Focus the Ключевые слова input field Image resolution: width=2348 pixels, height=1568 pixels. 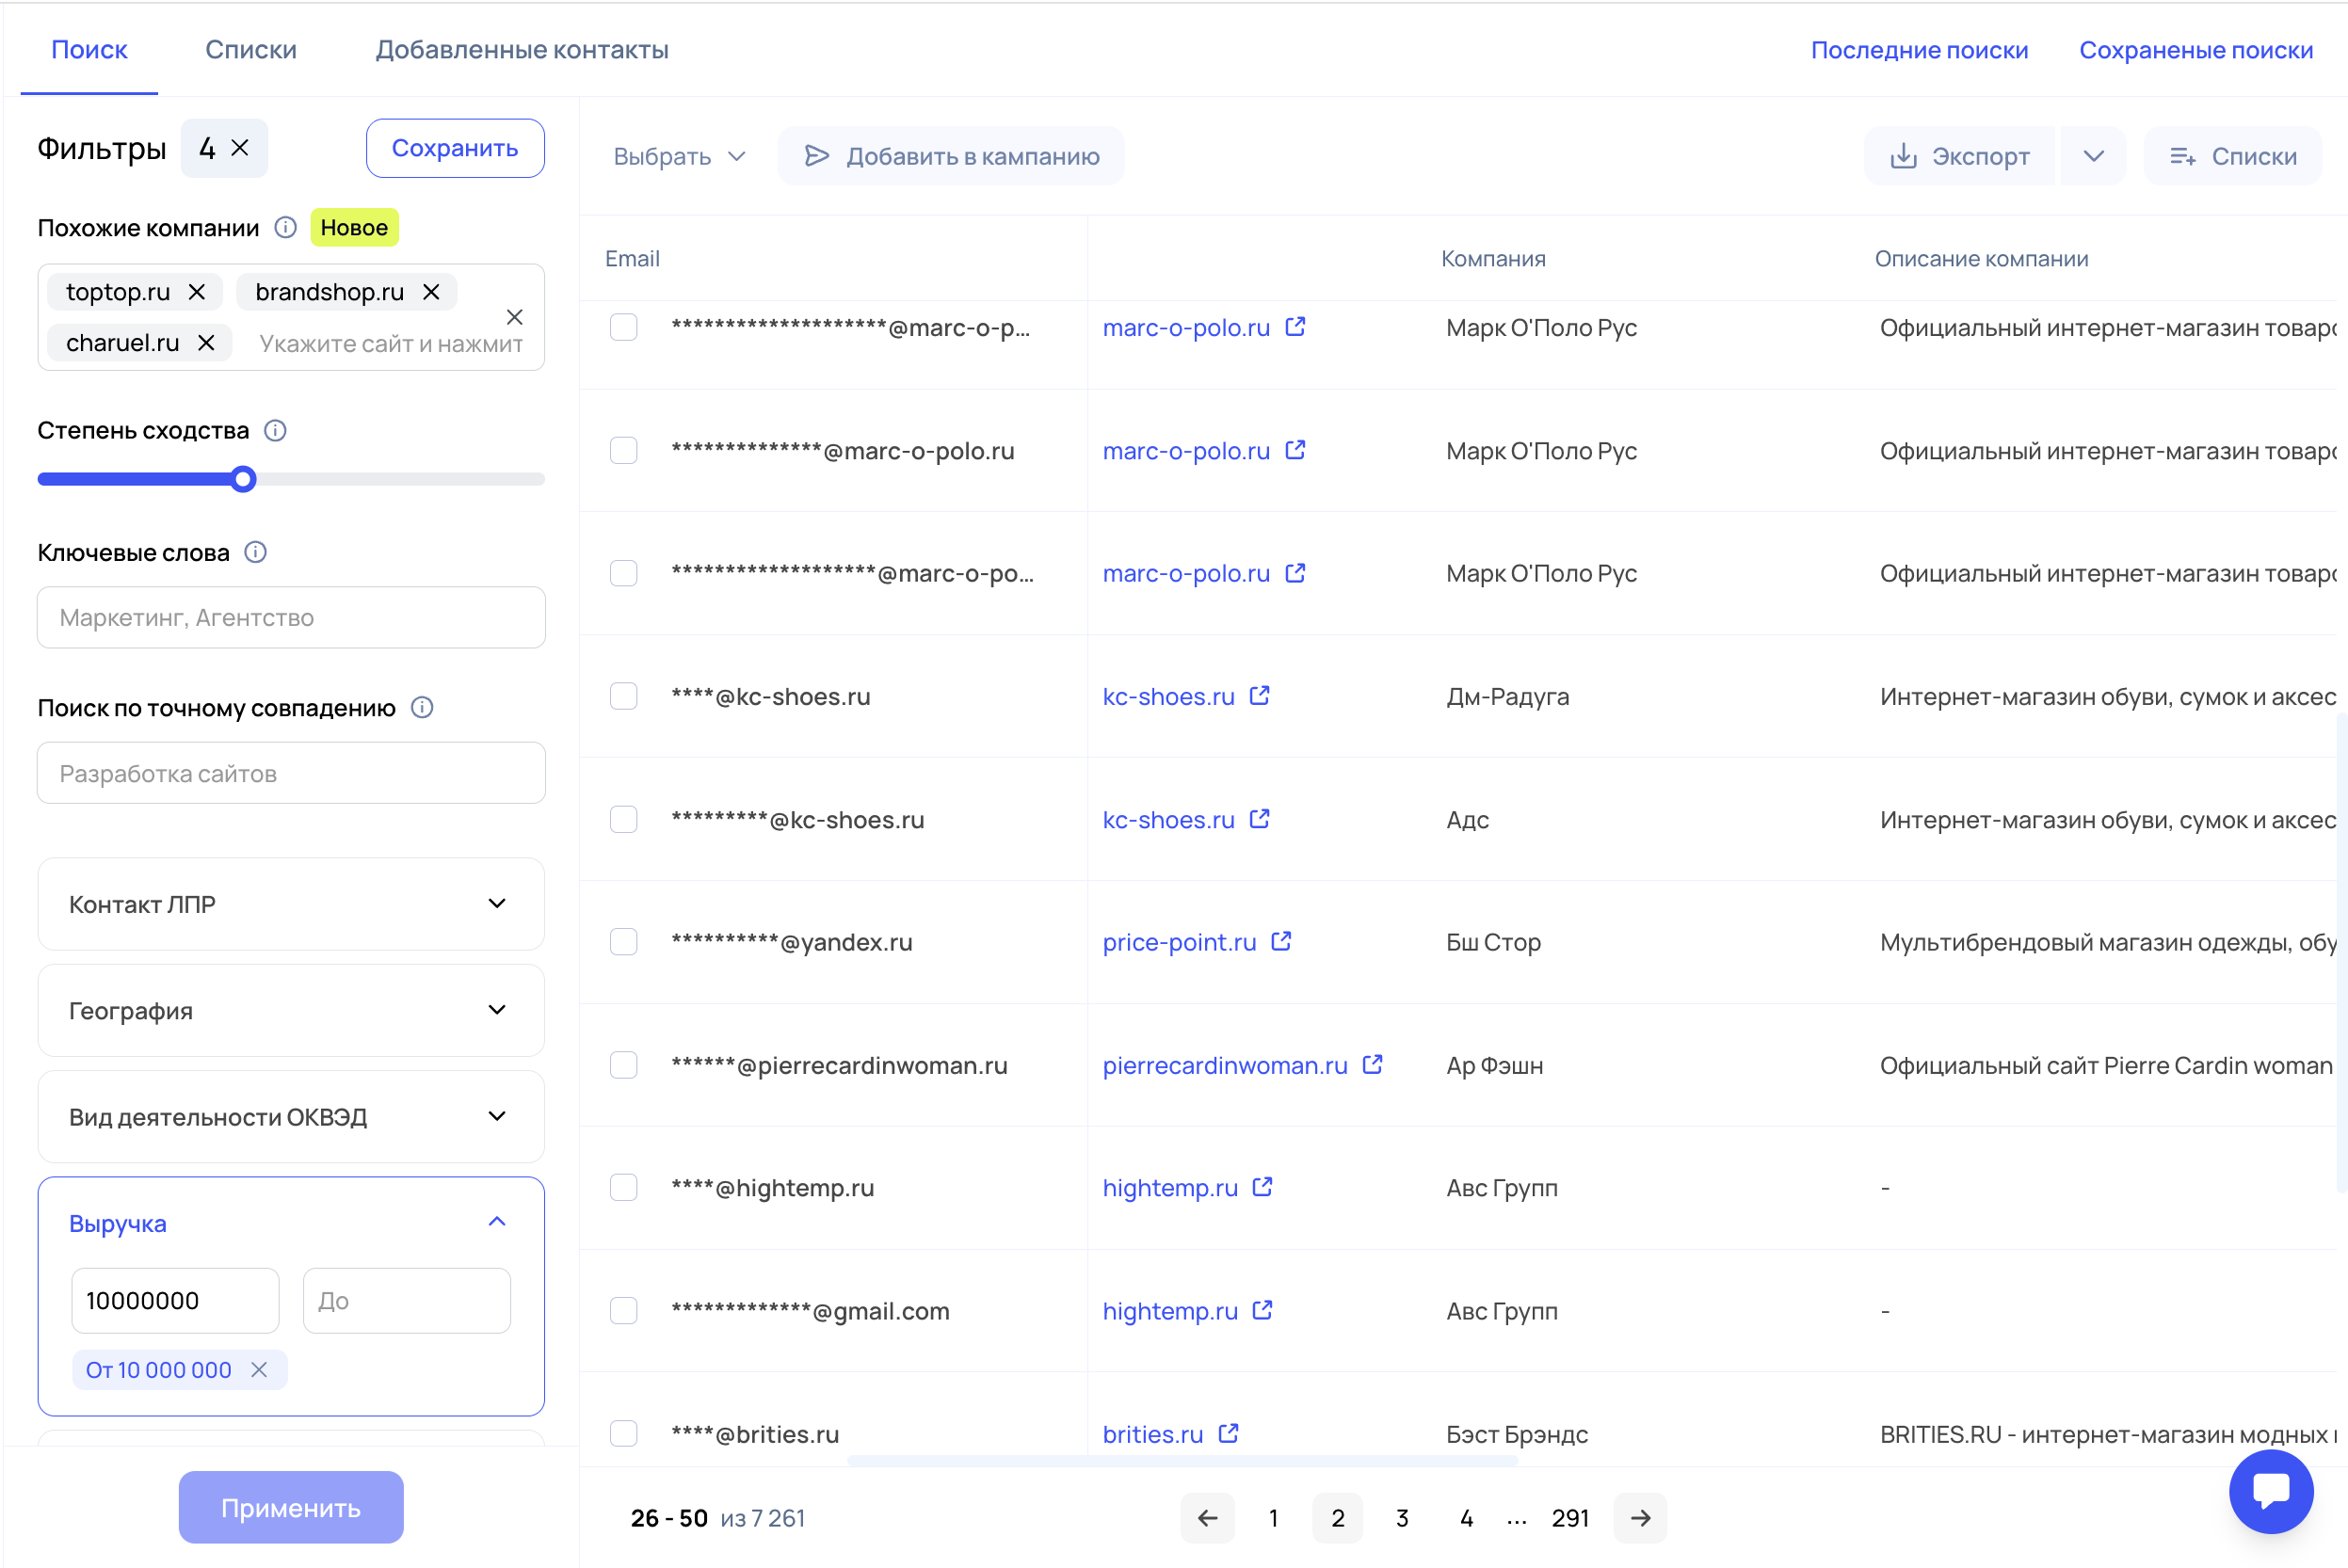click(291, 617)
